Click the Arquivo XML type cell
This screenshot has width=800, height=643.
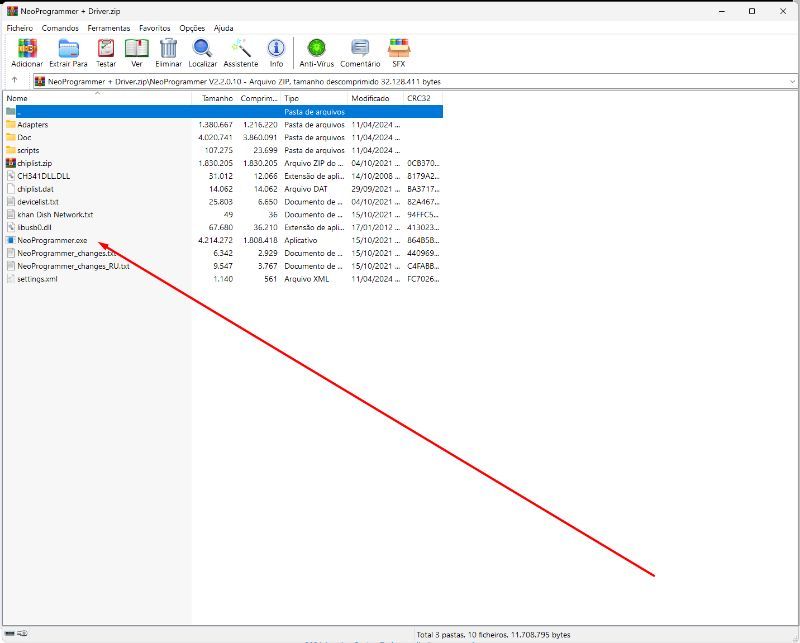point(307,279)
